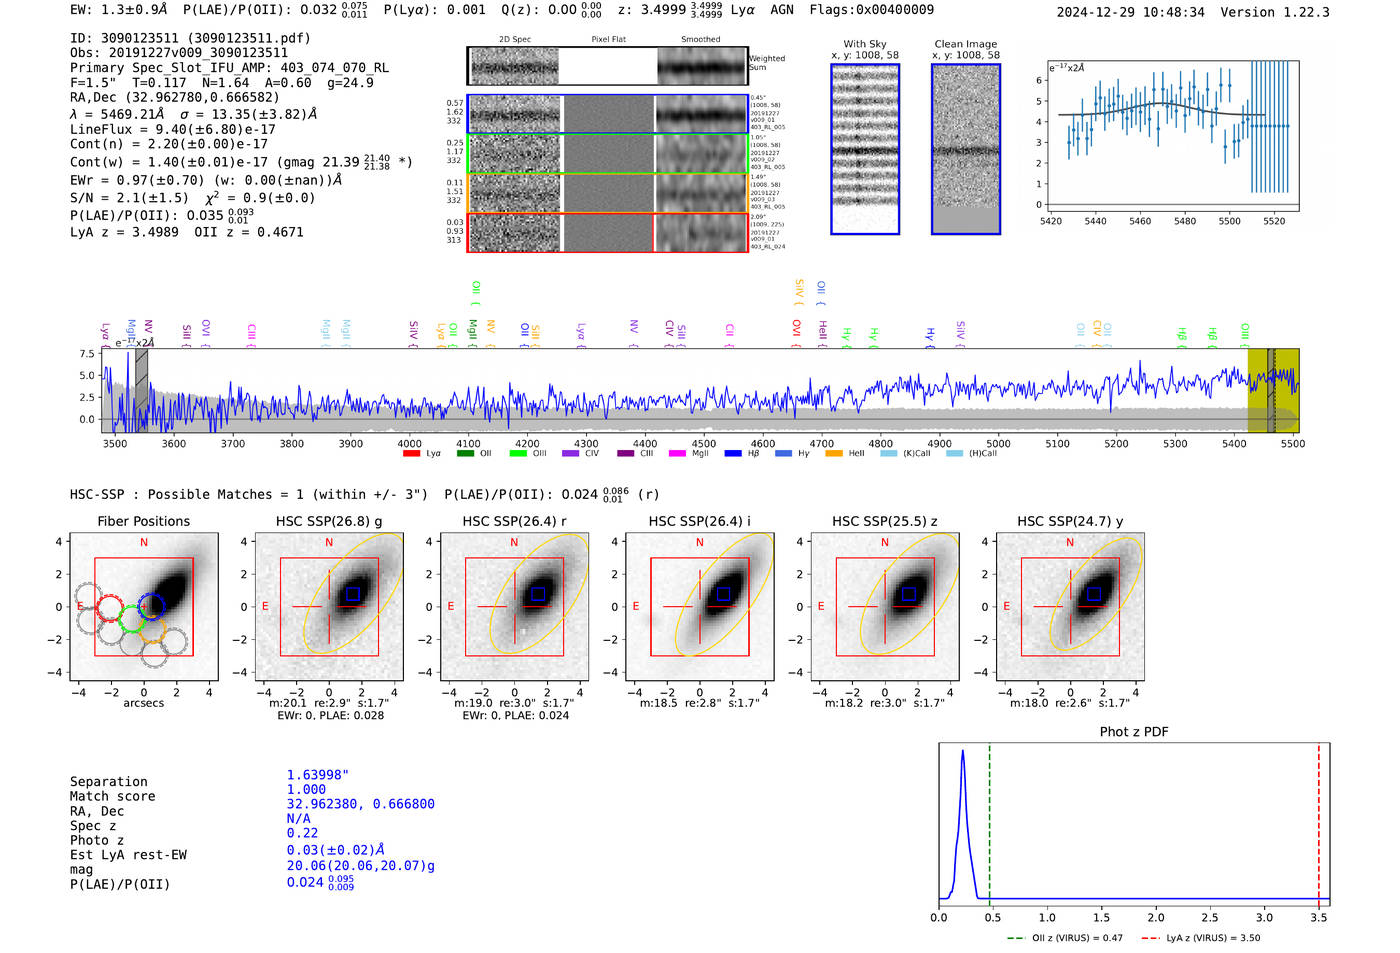Click the 'Flags:0x00400009' text
The height and width of the screenshot is (953, 1400).
[x=872, y=9]
